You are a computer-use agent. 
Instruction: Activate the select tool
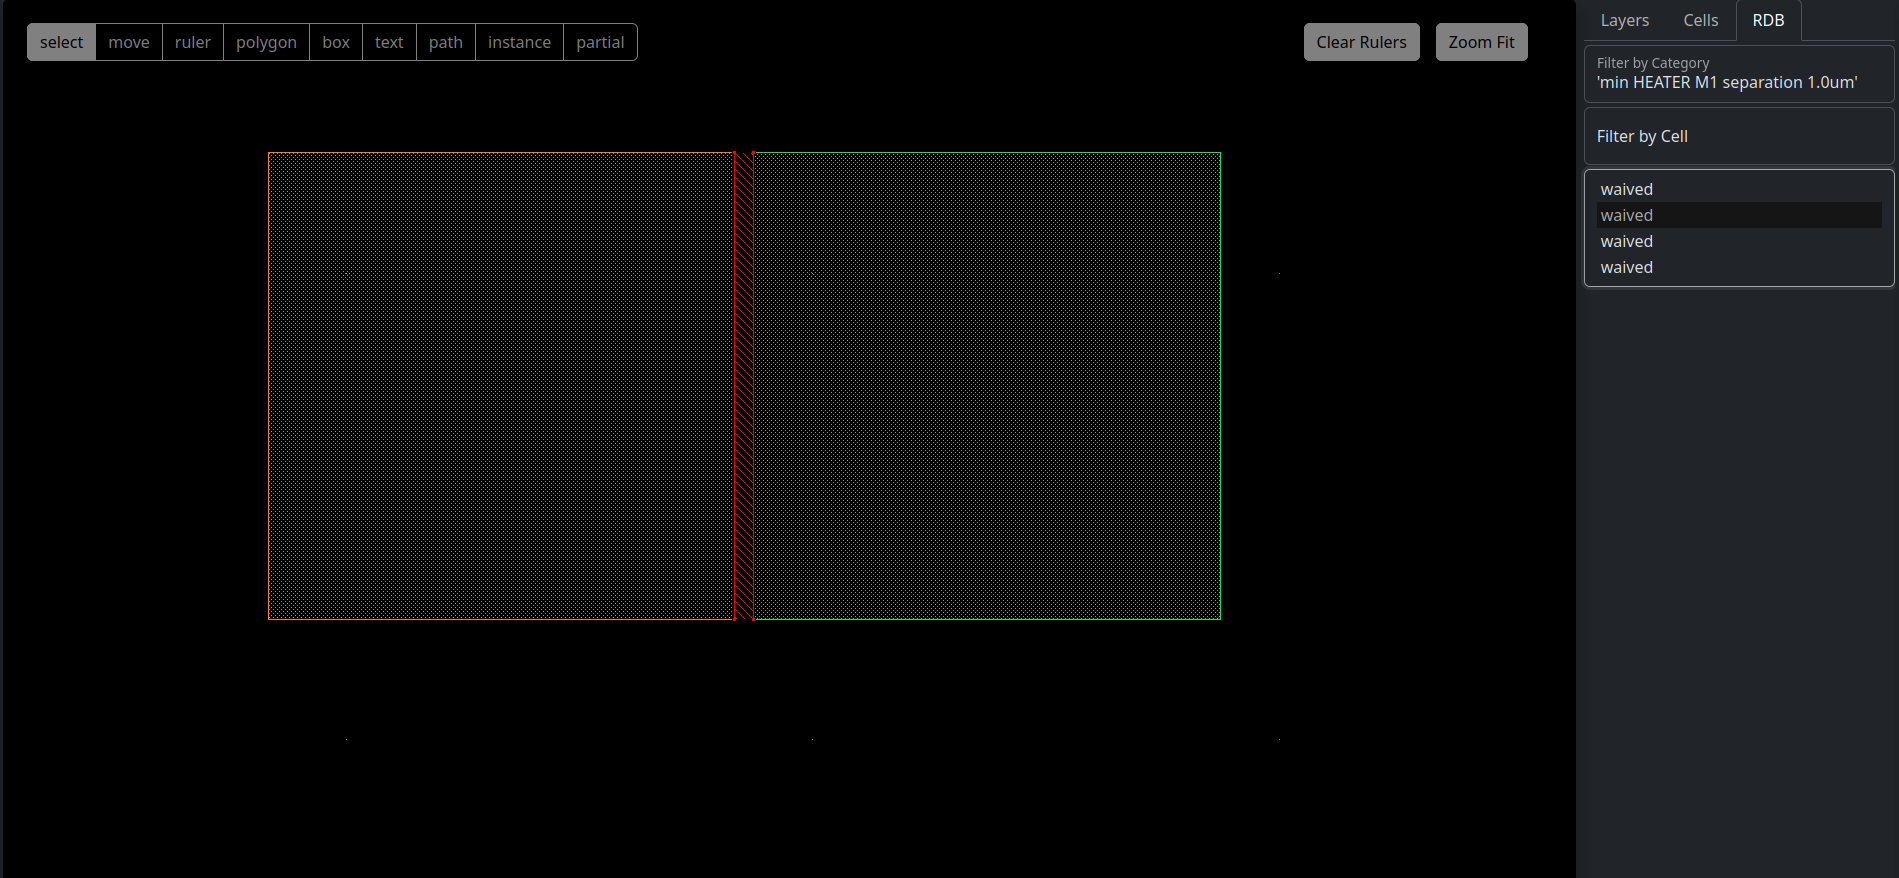click(61, 42)
